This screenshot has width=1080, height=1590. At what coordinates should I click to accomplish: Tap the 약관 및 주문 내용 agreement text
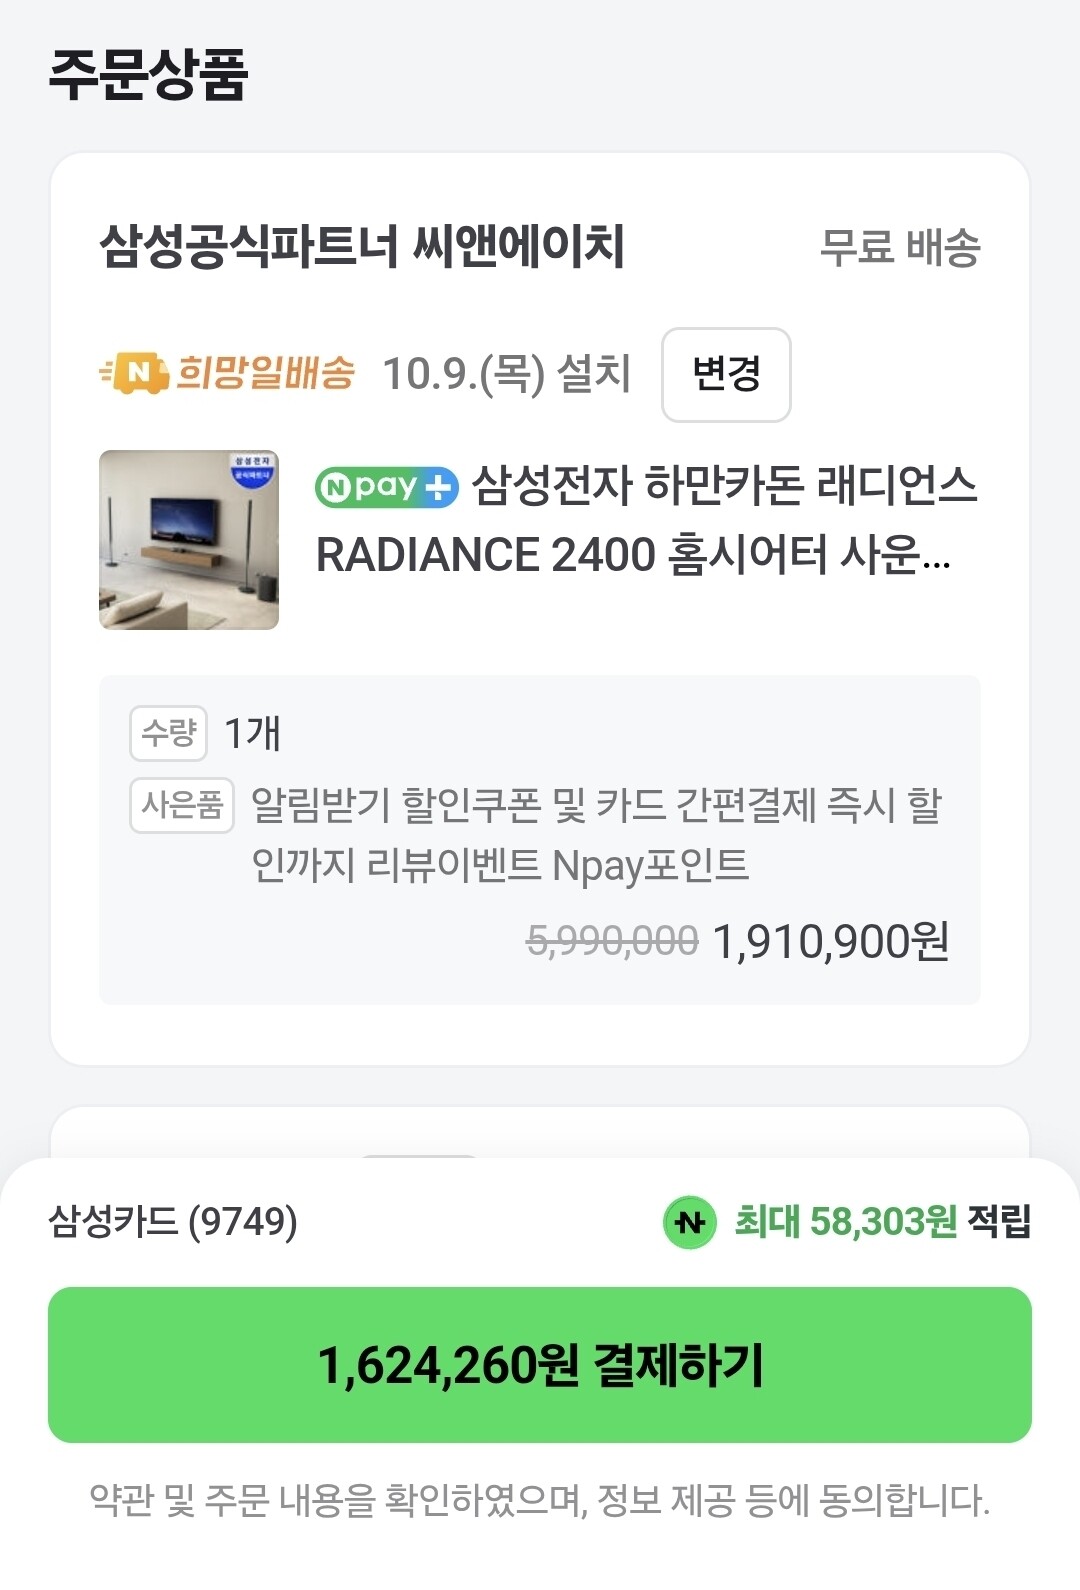540,1500
